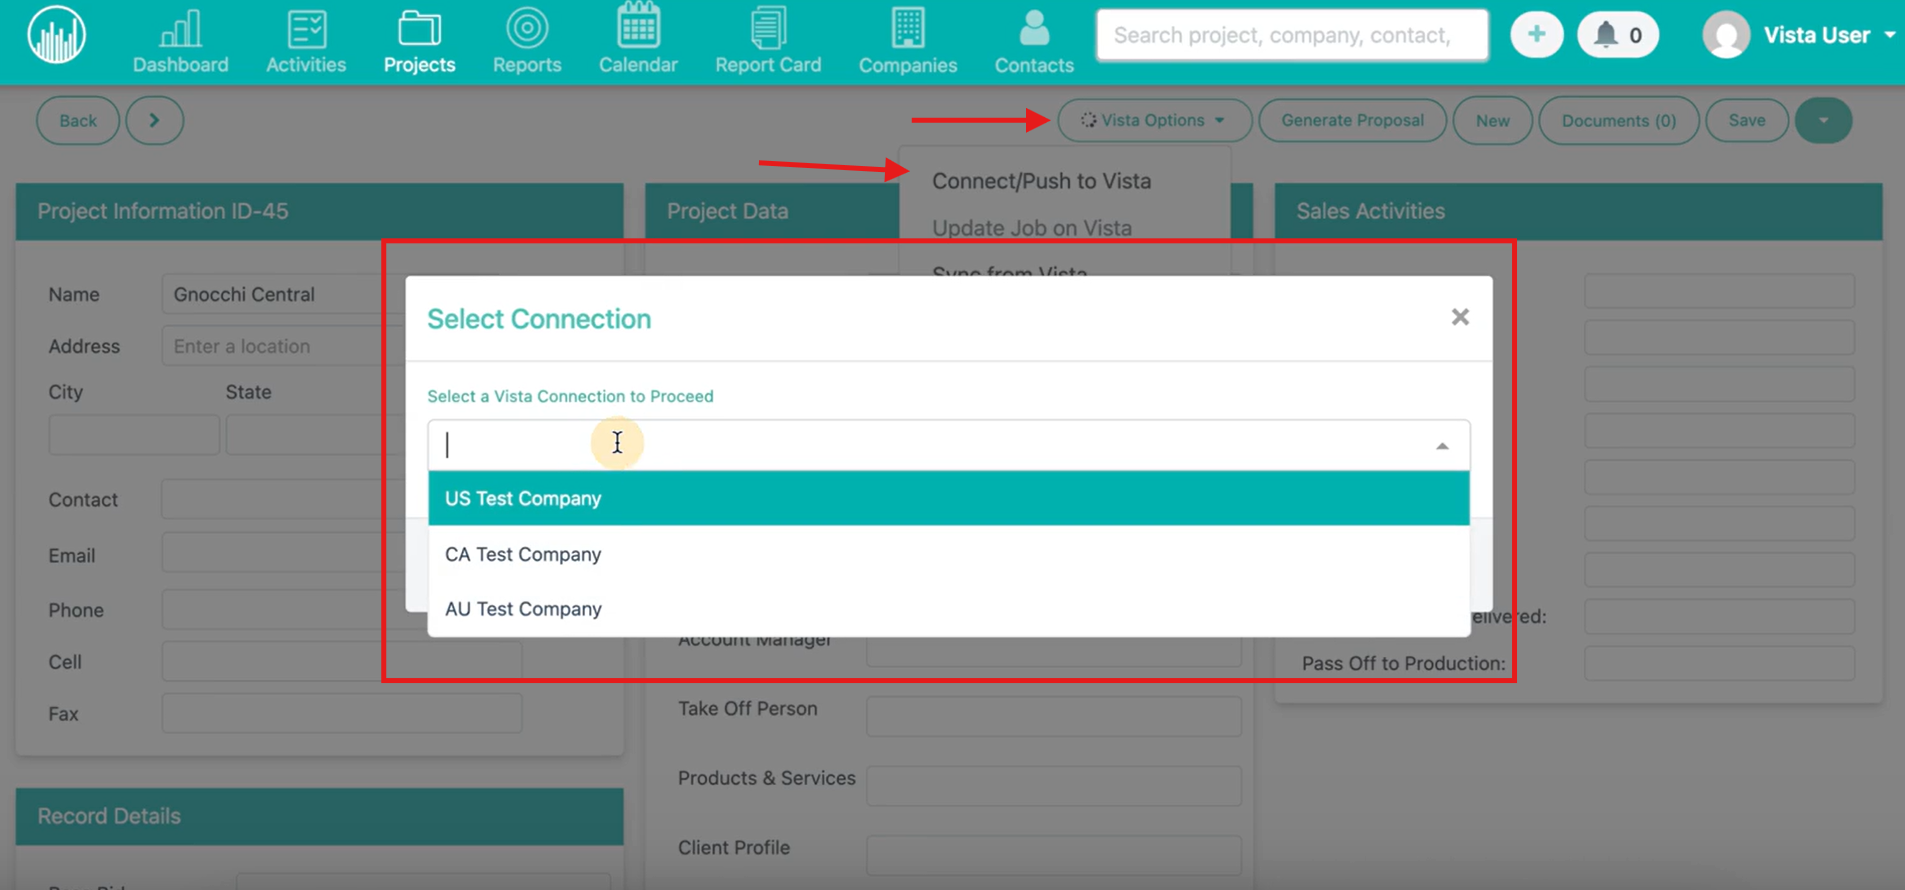Choose US Test Company option
Screen dimensions: 1905x890
[949, 498]
